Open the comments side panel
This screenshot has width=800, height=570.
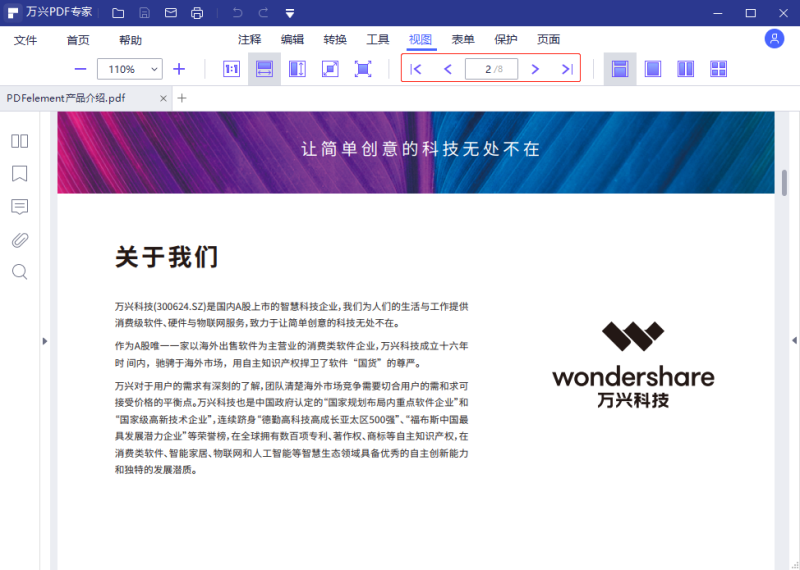coord(19,207)
